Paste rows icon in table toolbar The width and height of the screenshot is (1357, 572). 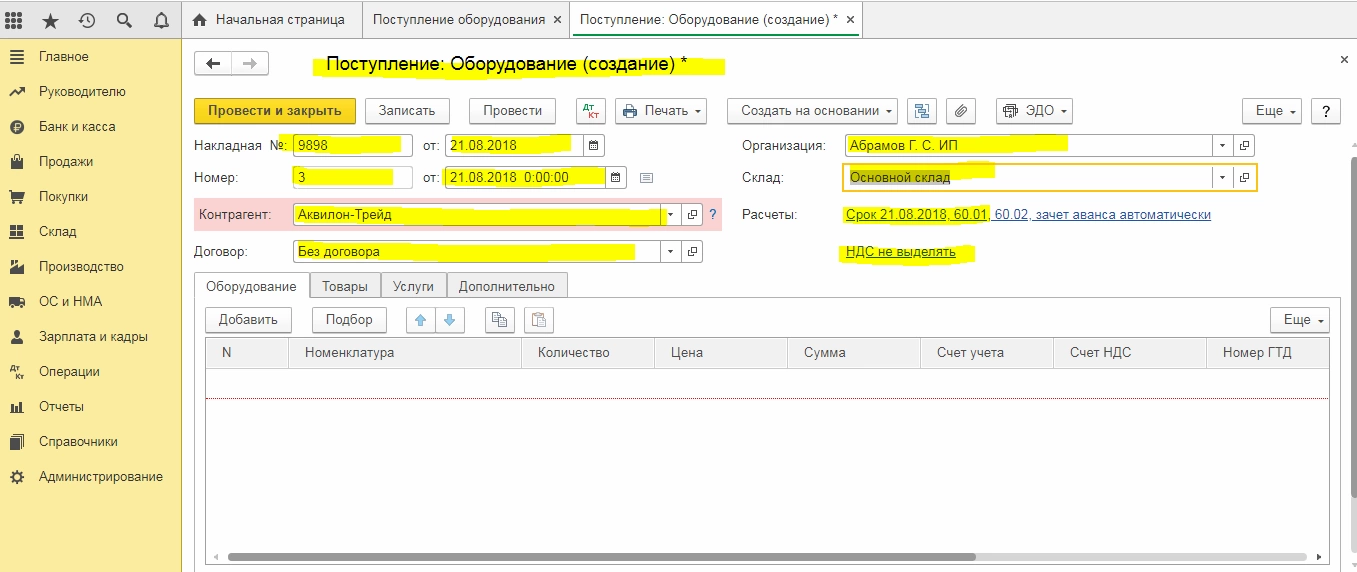pos(539,320)
